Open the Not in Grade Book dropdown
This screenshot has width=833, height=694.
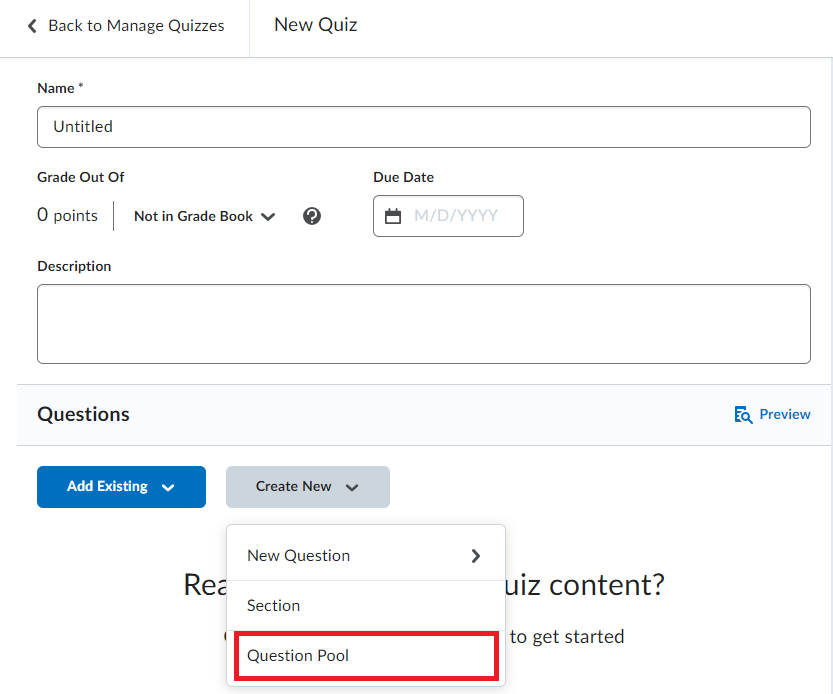204,216
